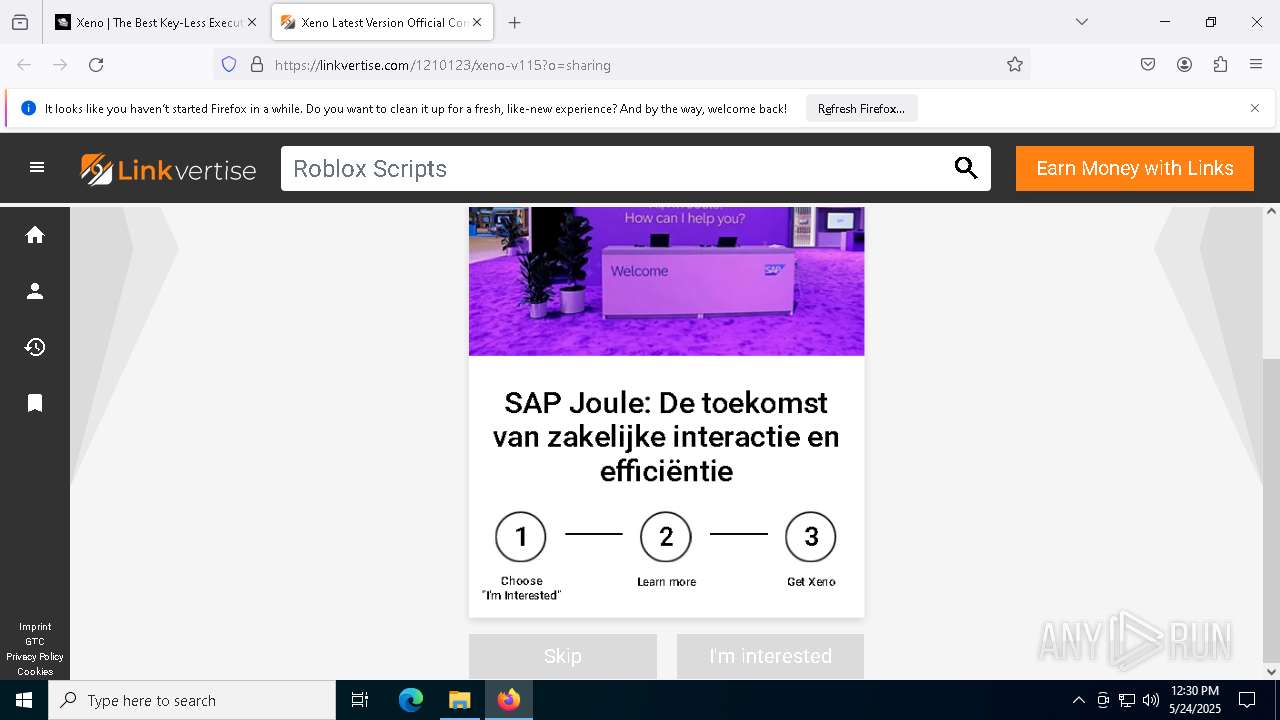
Task: Click the linkvertise URL address bar
Action: [x=620, y=65]
